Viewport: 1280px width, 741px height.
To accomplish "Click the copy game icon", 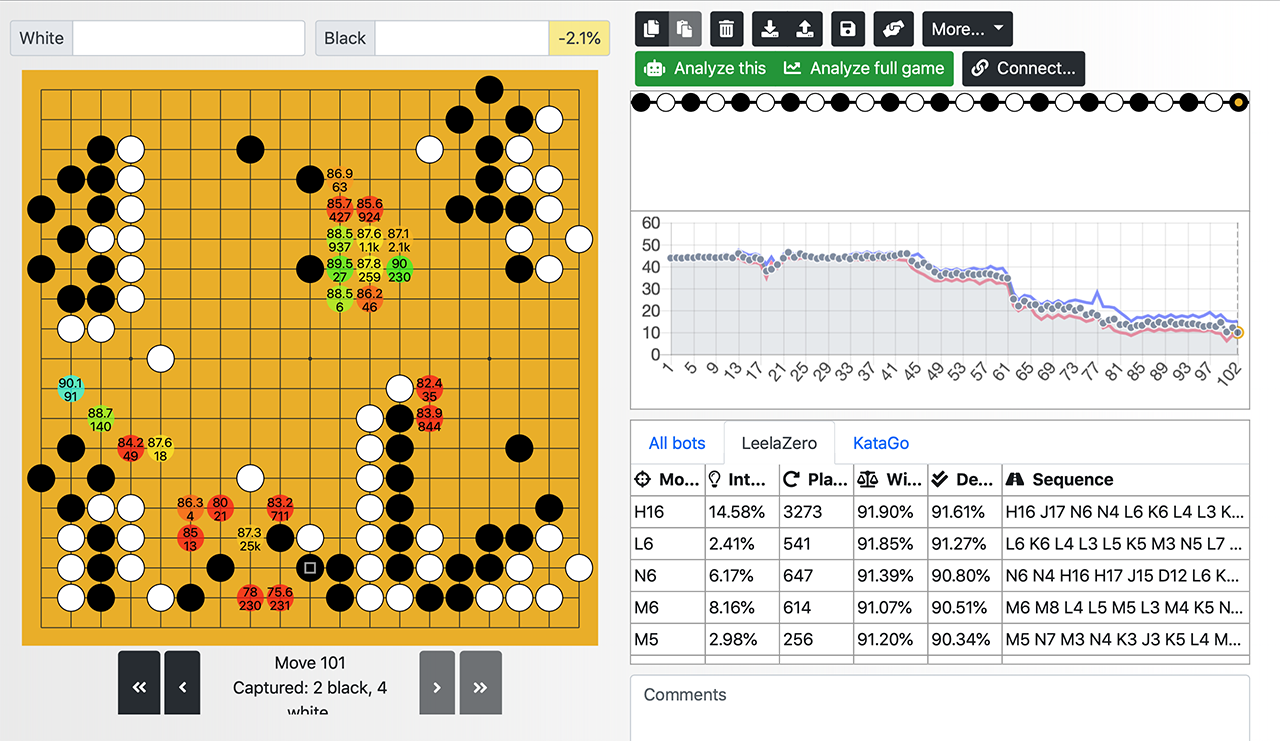I will (x=652, y=29).
